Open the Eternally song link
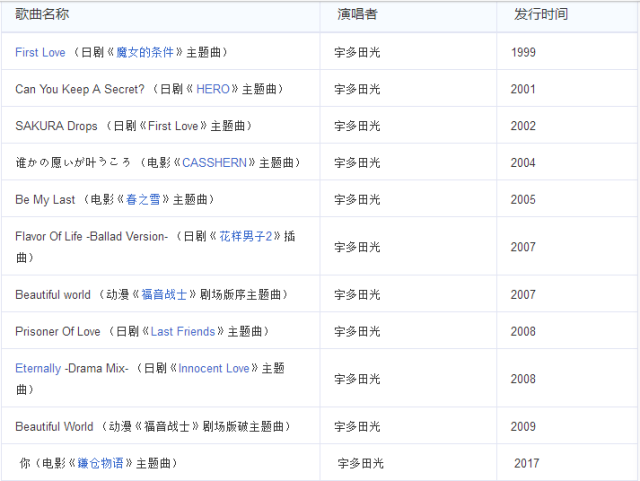Image resolution: width=640 pixels, height=481 pixels. point(38,368)
